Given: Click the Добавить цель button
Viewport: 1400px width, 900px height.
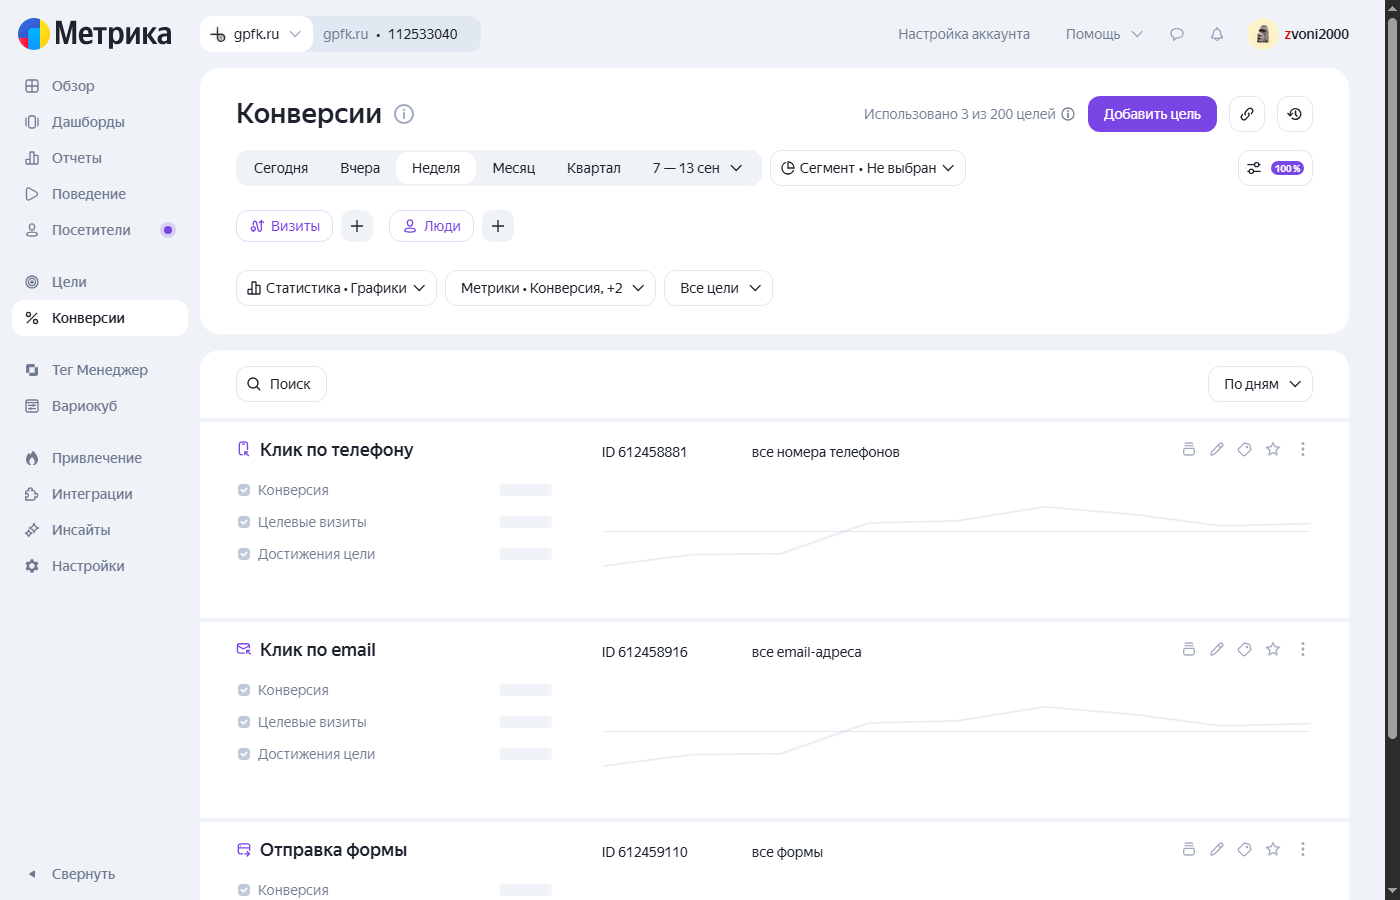Looking at the screenshot, I should [1152, 114].
